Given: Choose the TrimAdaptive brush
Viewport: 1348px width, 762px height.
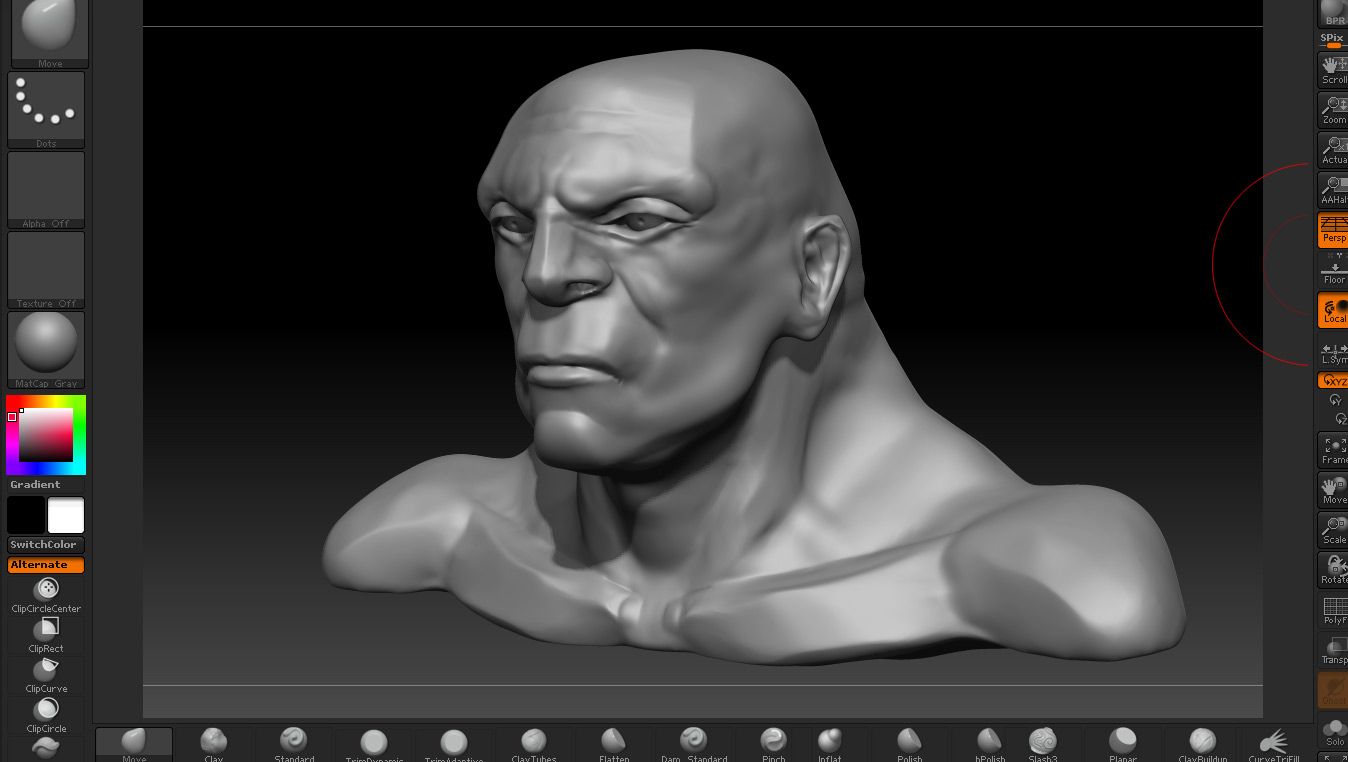Looking at the screenshot, I should pyautogui.click(x=454, y=745).
